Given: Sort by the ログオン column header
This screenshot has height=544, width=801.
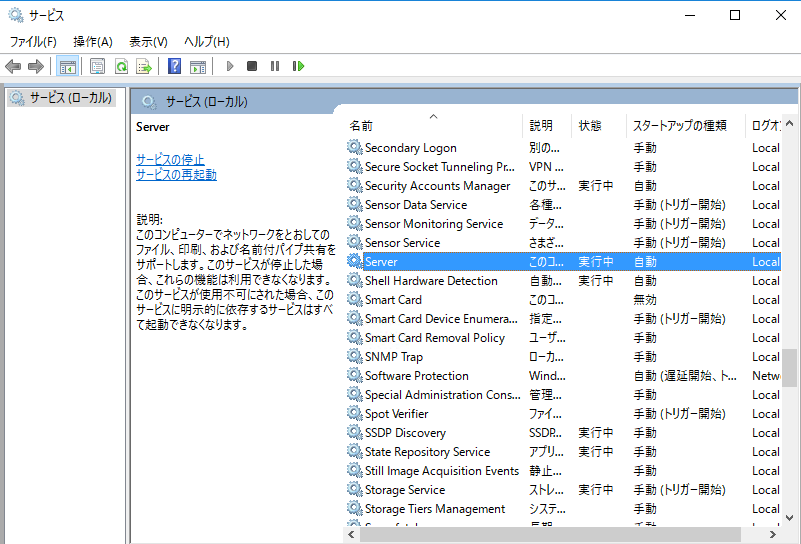Looking at the screenshot, I should 763,125.
